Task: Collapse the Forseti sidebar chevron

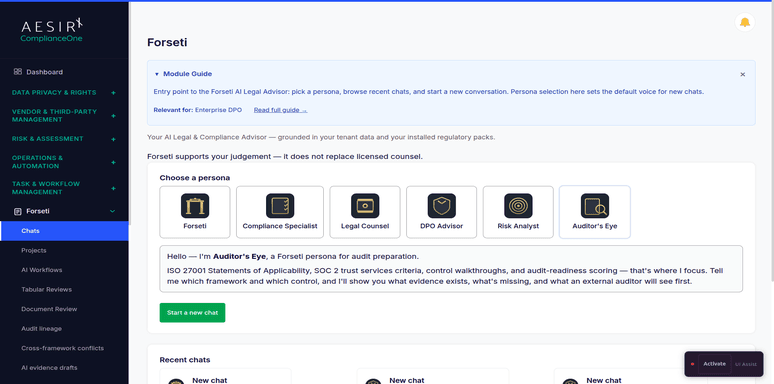Action: click(x=112, y=211)
